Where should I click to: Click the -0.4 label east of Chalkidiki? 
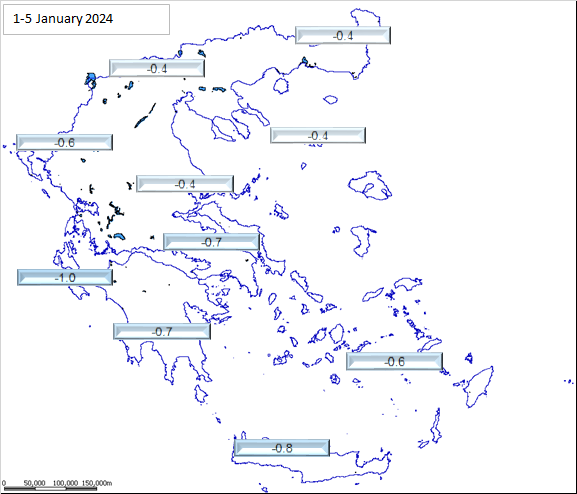pyautogui.click(x=318, y=135)
